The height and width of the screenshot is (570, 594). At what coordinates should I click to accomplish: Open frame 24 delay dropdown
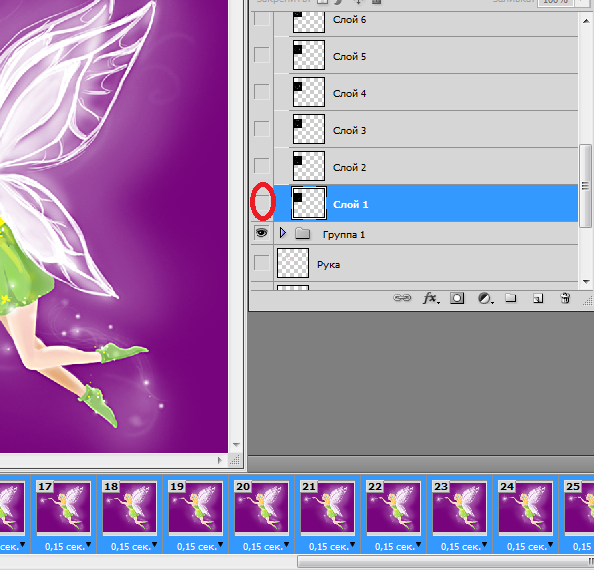point(550,545)
